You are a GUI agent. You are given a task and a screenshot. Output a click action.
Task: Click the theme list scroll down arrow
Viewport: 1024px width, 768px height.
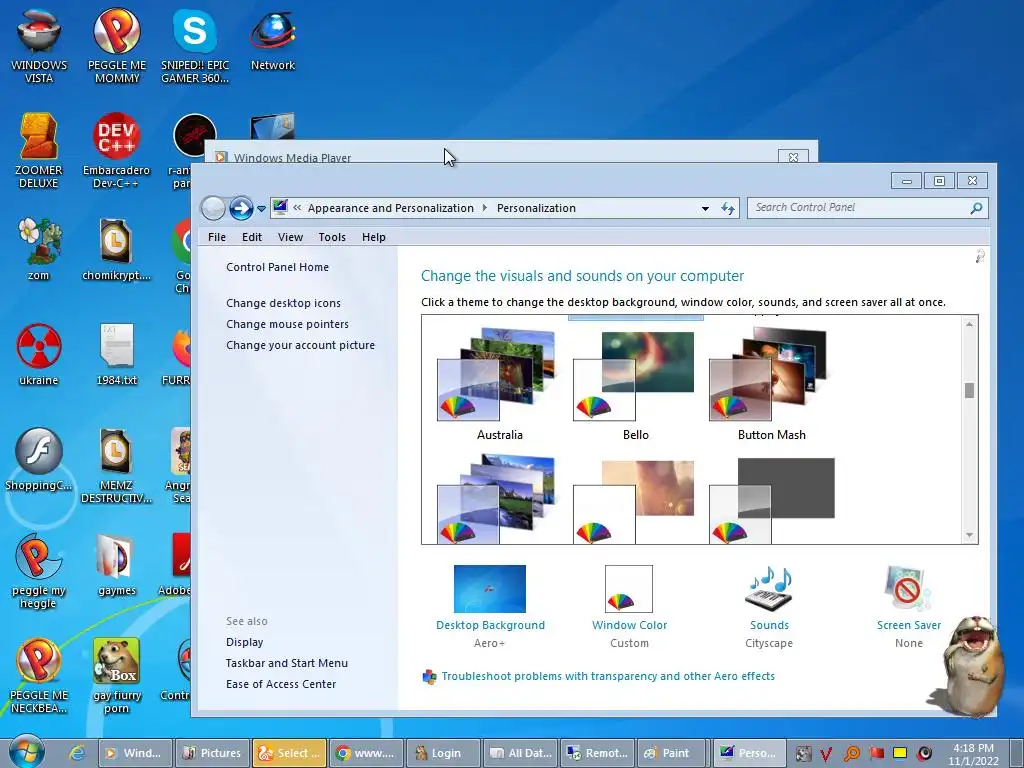click(x=969, y=535)
